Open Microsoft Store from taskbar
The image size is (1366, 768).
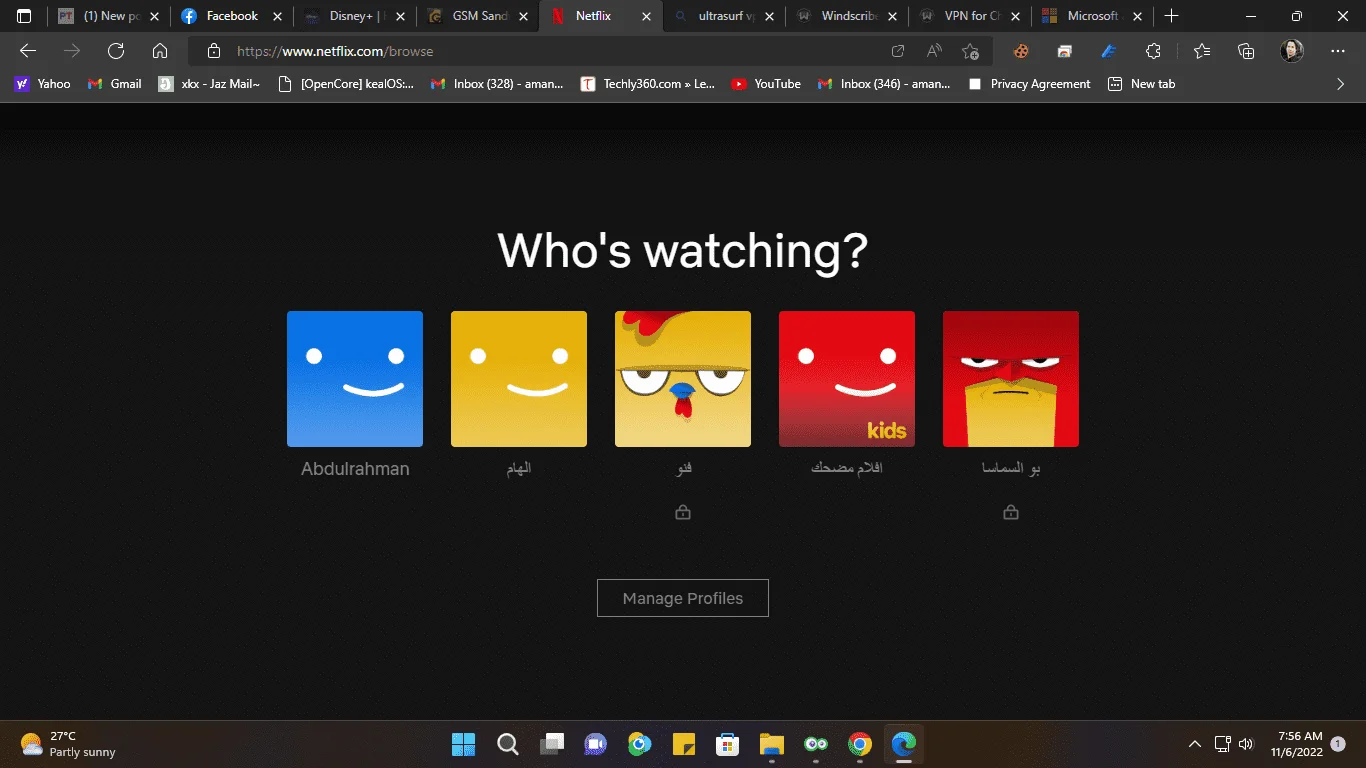[x=727, y=744]
